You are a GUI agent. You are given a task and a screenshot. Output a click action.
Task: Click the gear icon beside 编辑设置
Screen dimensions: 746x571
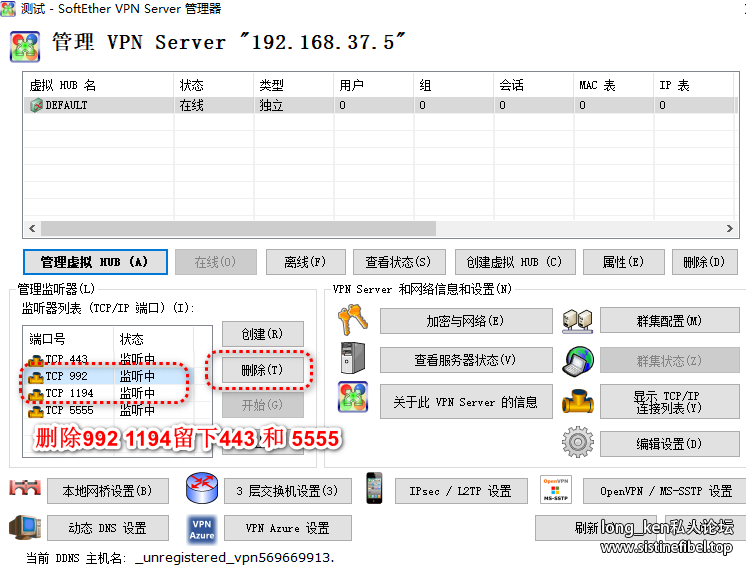point(578,442)
